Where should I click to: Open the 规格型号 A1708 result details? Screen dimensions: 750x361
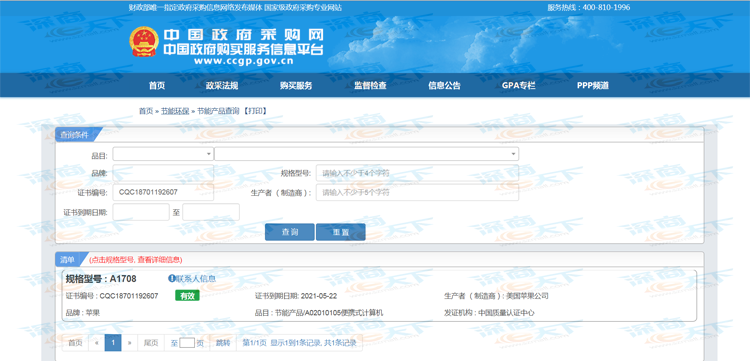(101, 278)
